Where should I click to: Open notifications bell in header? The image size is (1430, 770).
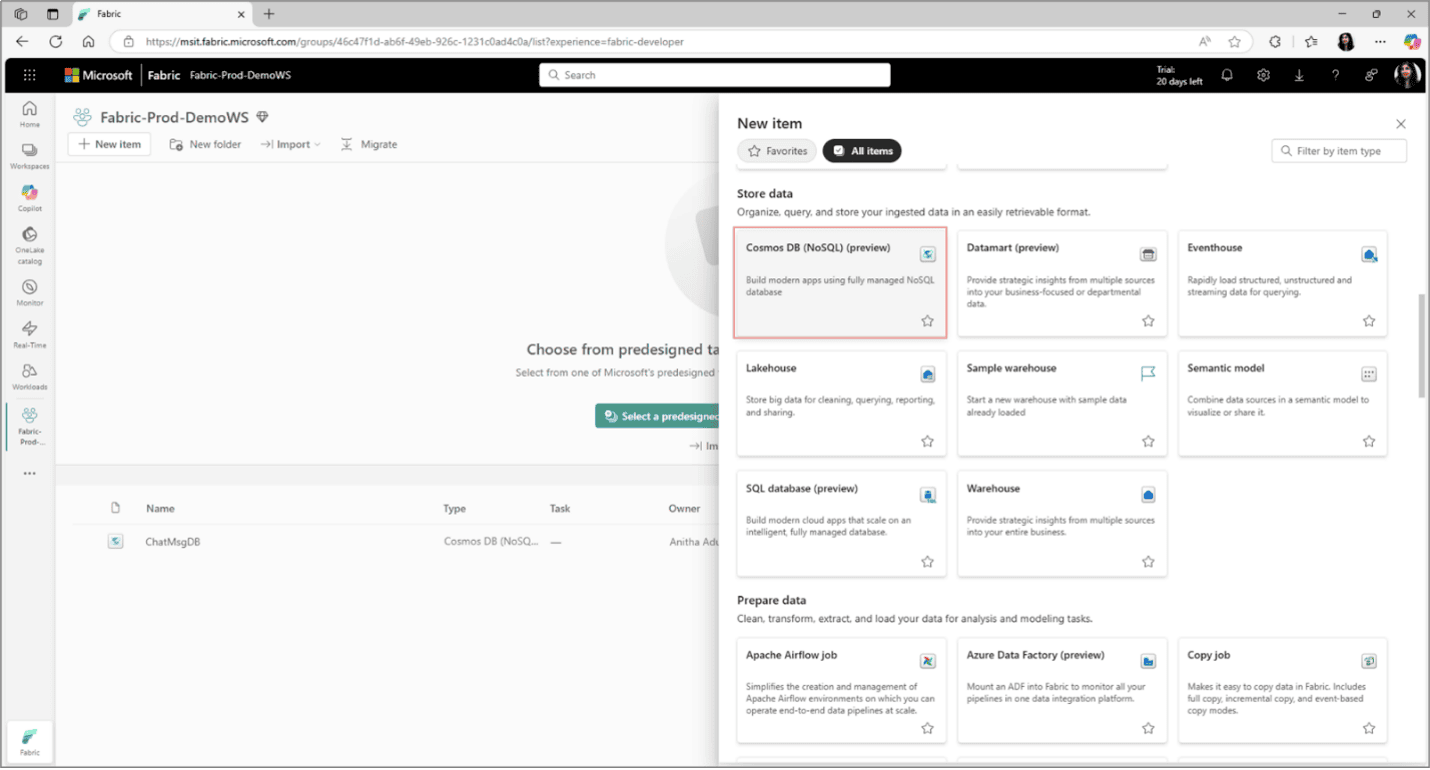(x=1227, y=75)
